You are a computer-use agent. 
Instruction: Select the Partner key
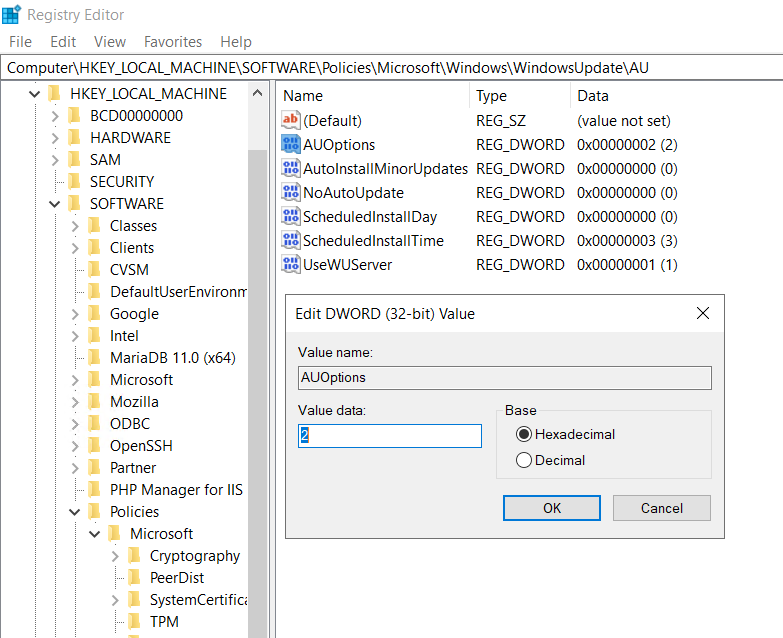(x=133, y=468)
